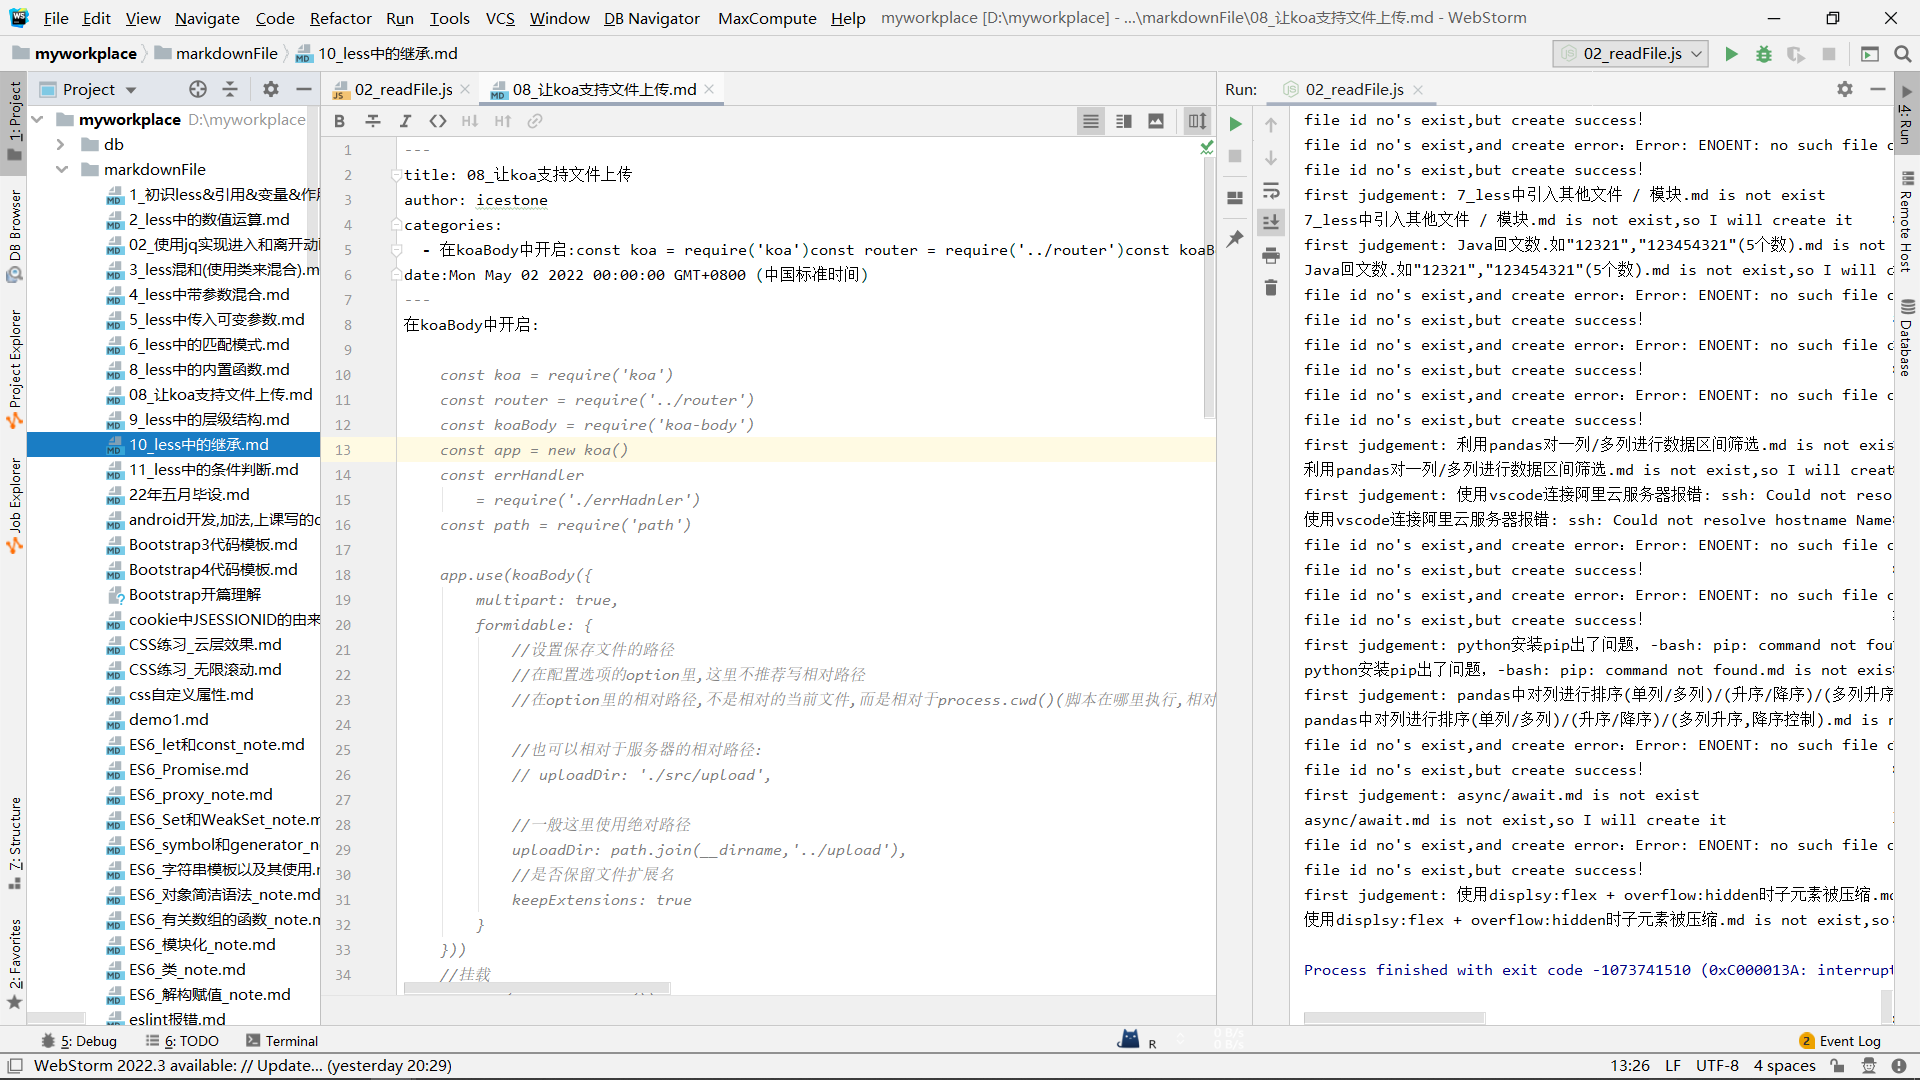Toggle scroll to end in Run console

(1271, 222)
